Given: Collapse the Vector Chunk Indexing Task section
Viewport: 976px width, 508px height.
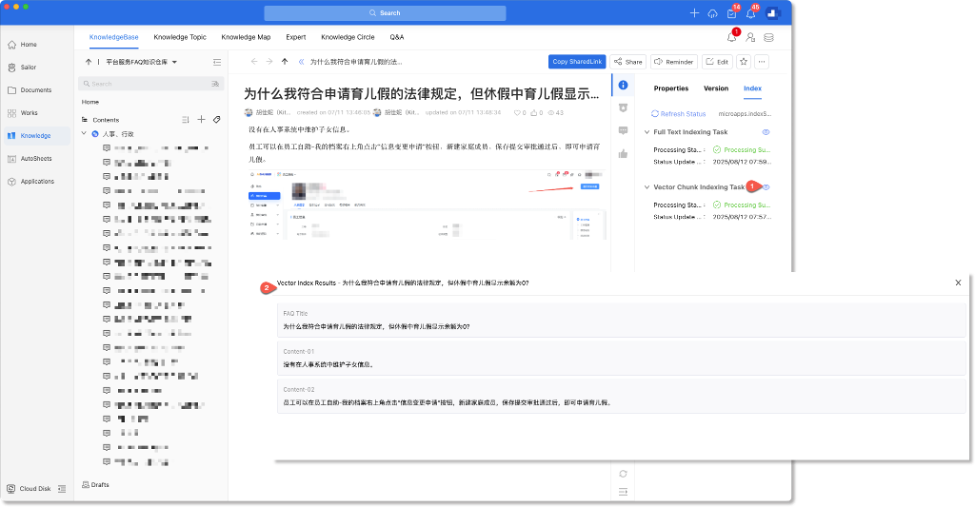Looking at the screenshot, I should point(646,187).
